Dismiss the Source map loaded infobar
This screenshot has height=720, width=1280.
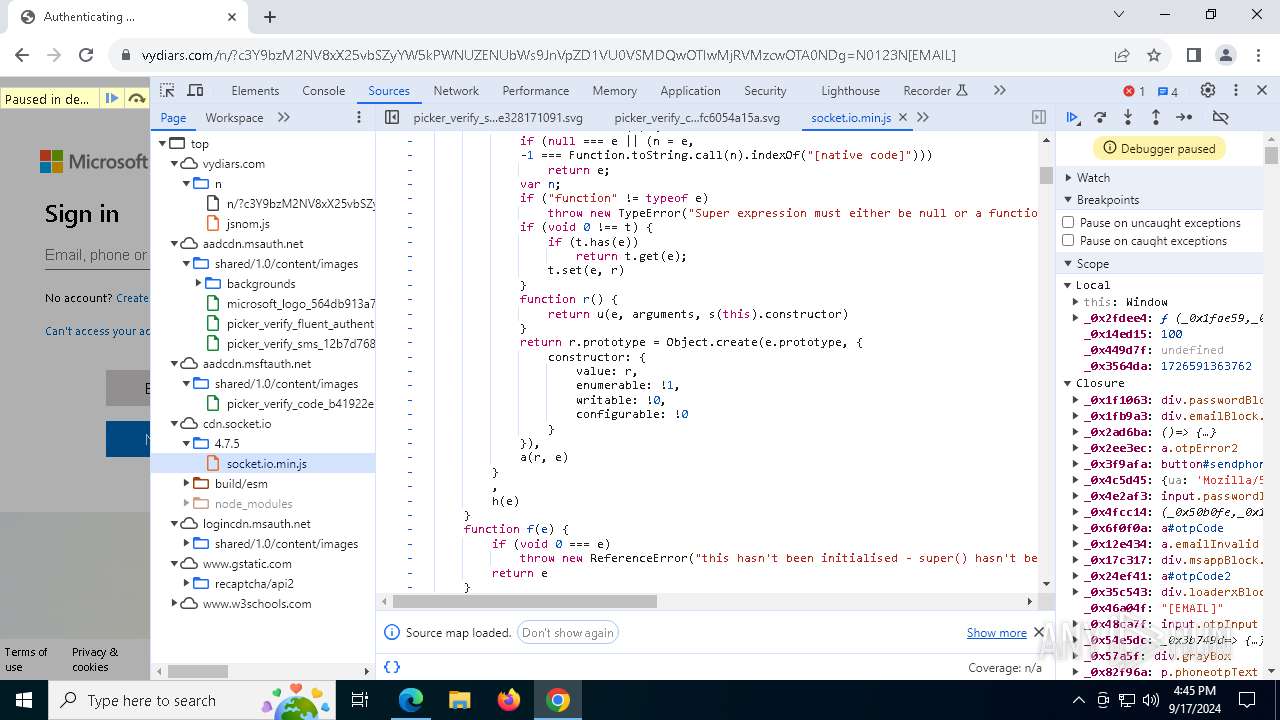coord(1039,632)
